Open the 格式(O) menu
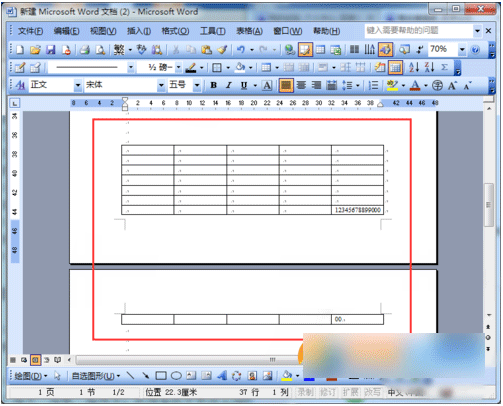The height and width of the screenshot is (406, 503). 175,31
